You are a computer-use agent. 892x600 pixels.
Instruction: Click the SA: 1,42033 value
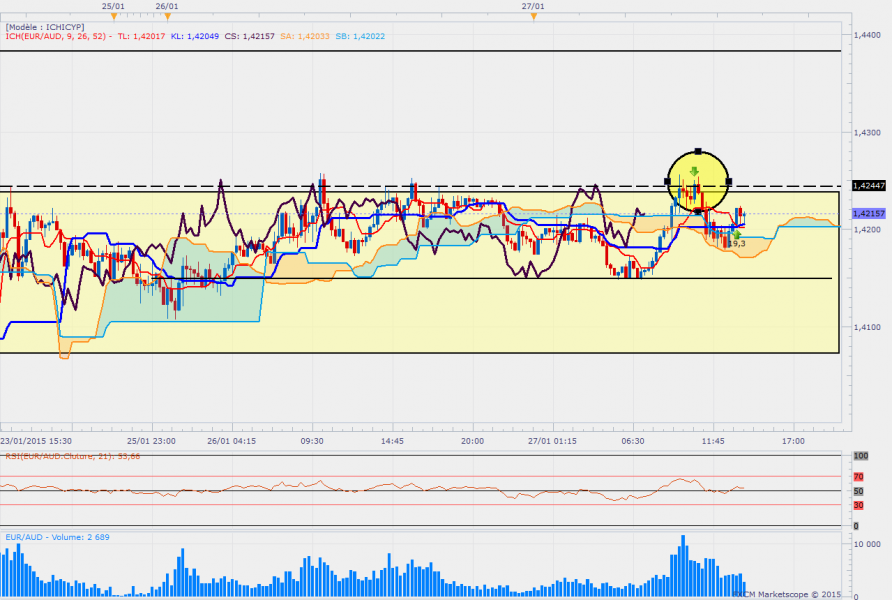[x=304, y=36]
